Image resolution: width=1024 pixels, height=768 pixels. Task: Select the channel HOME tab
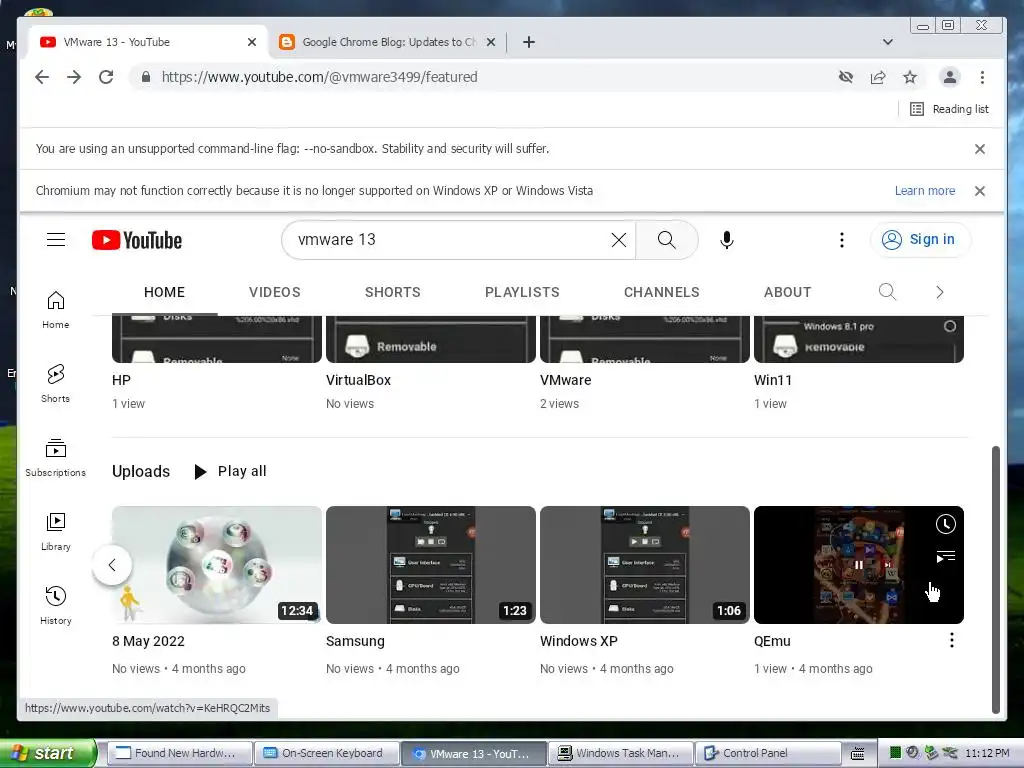click(164, 292)
